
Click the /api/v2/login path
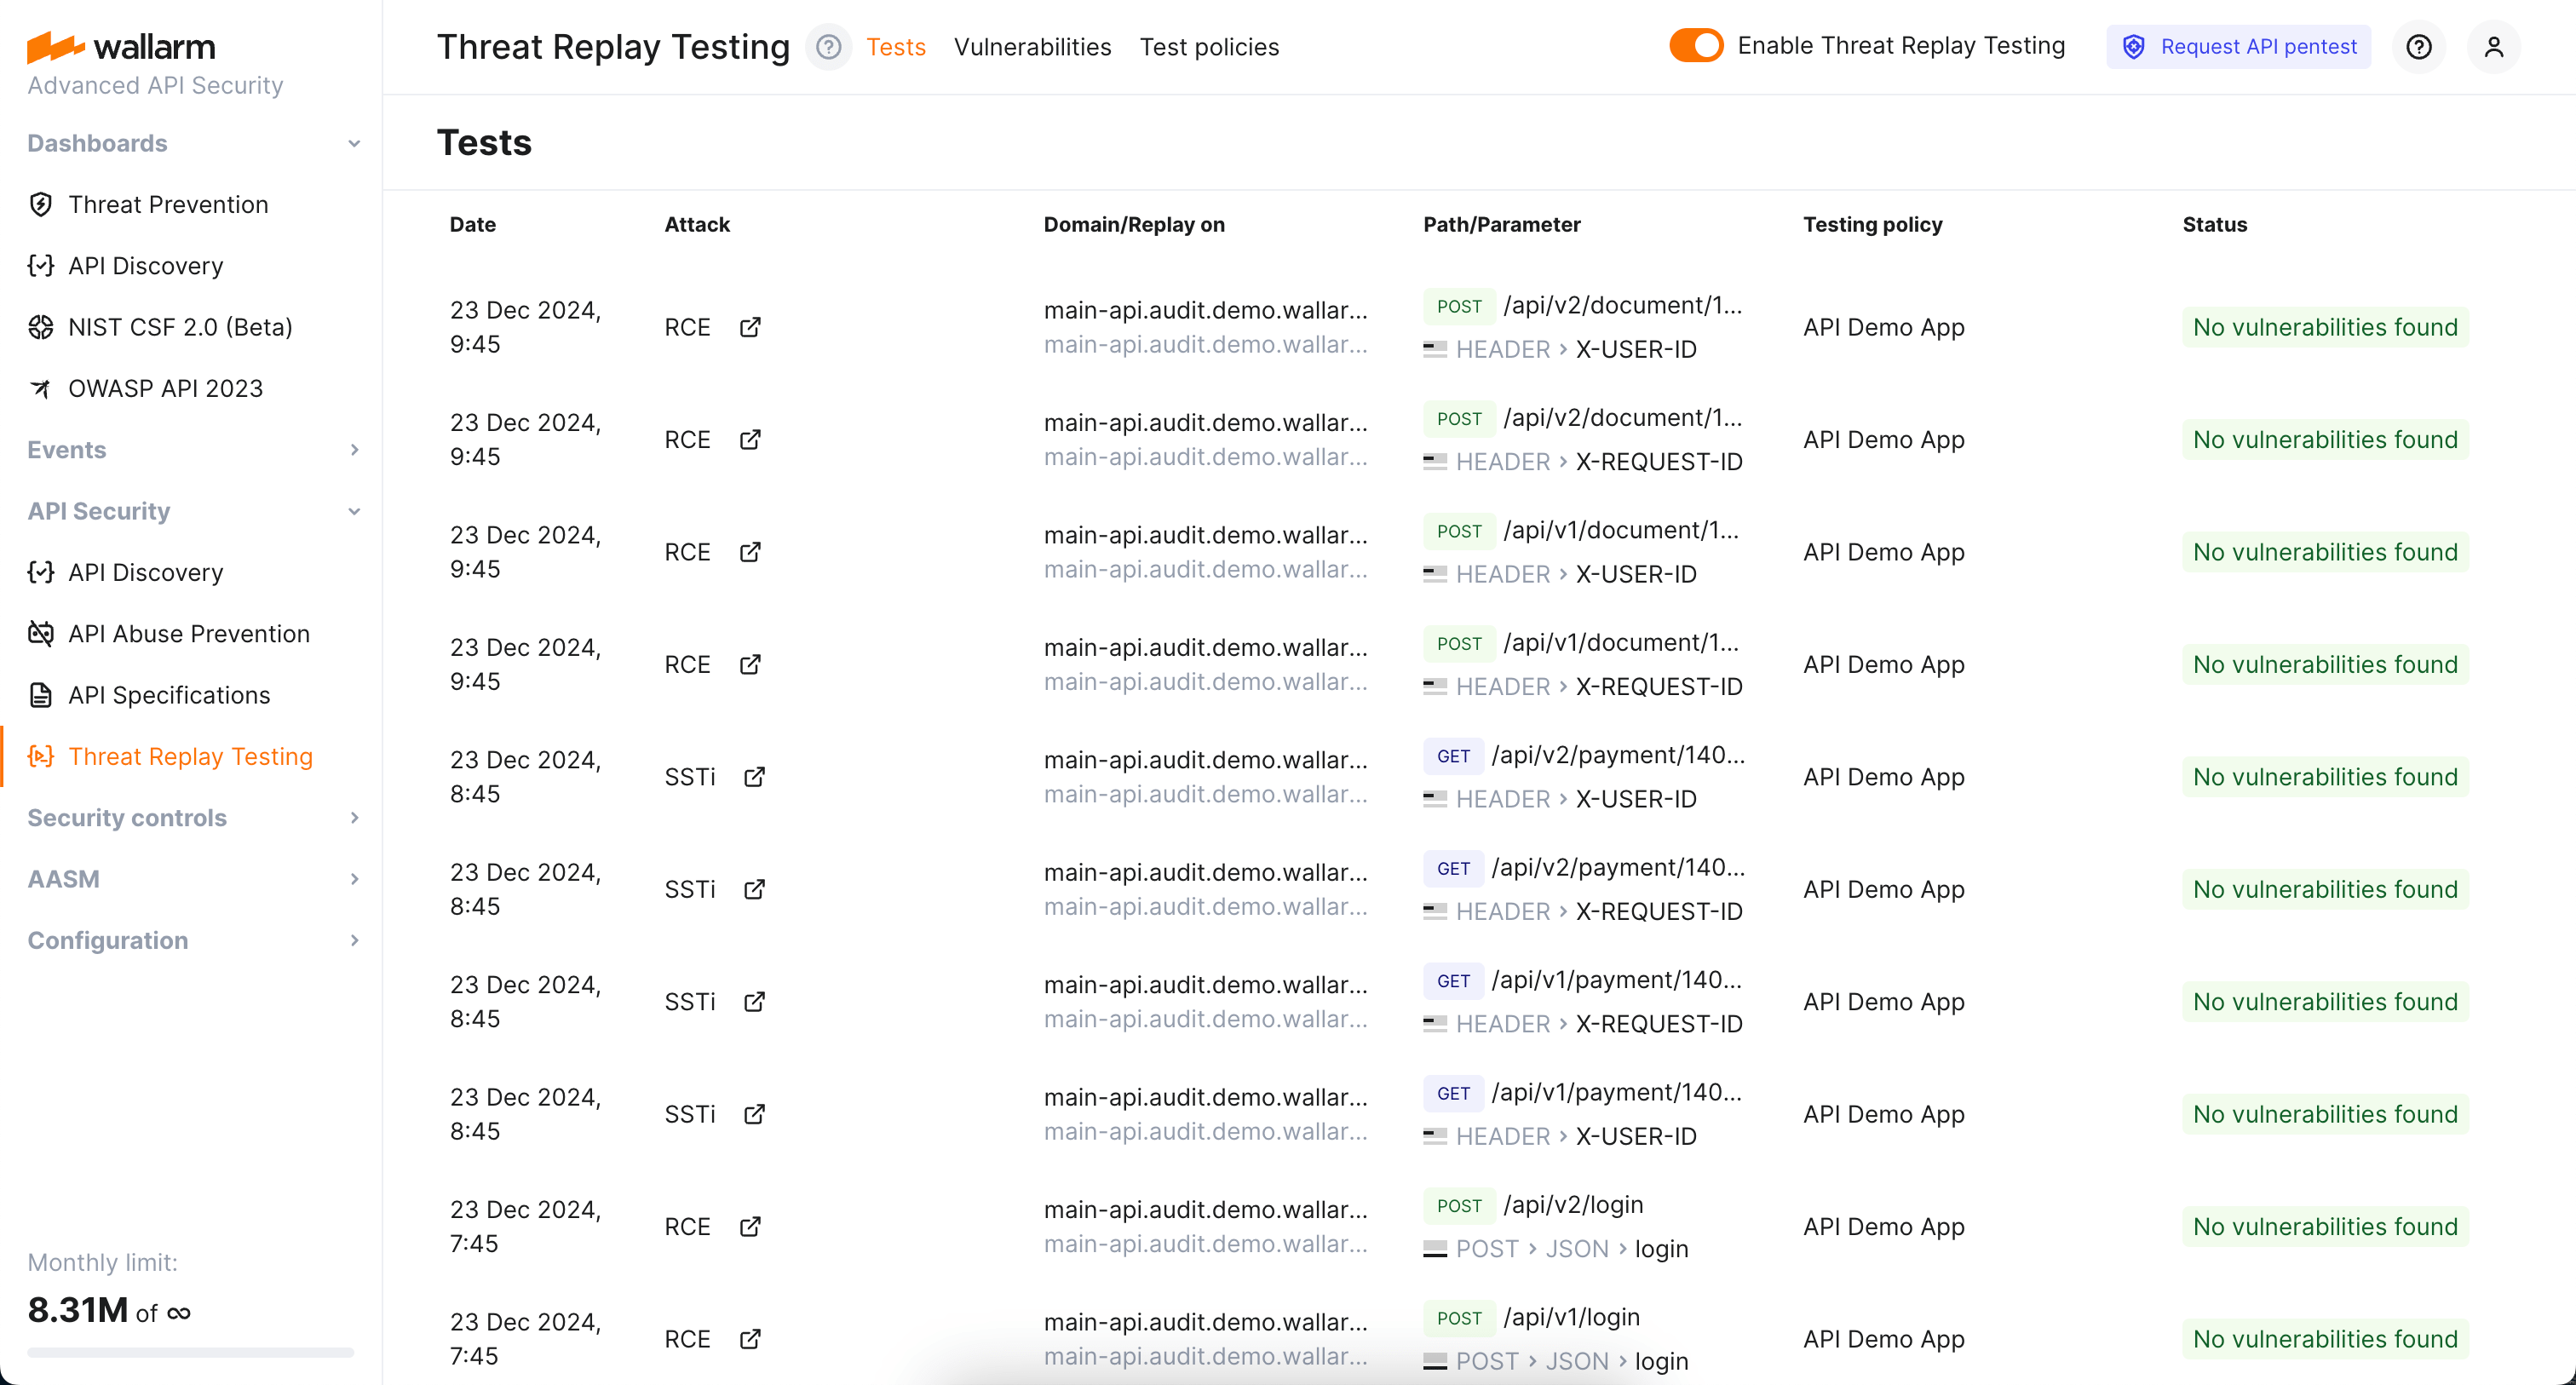[1573, 1205]
